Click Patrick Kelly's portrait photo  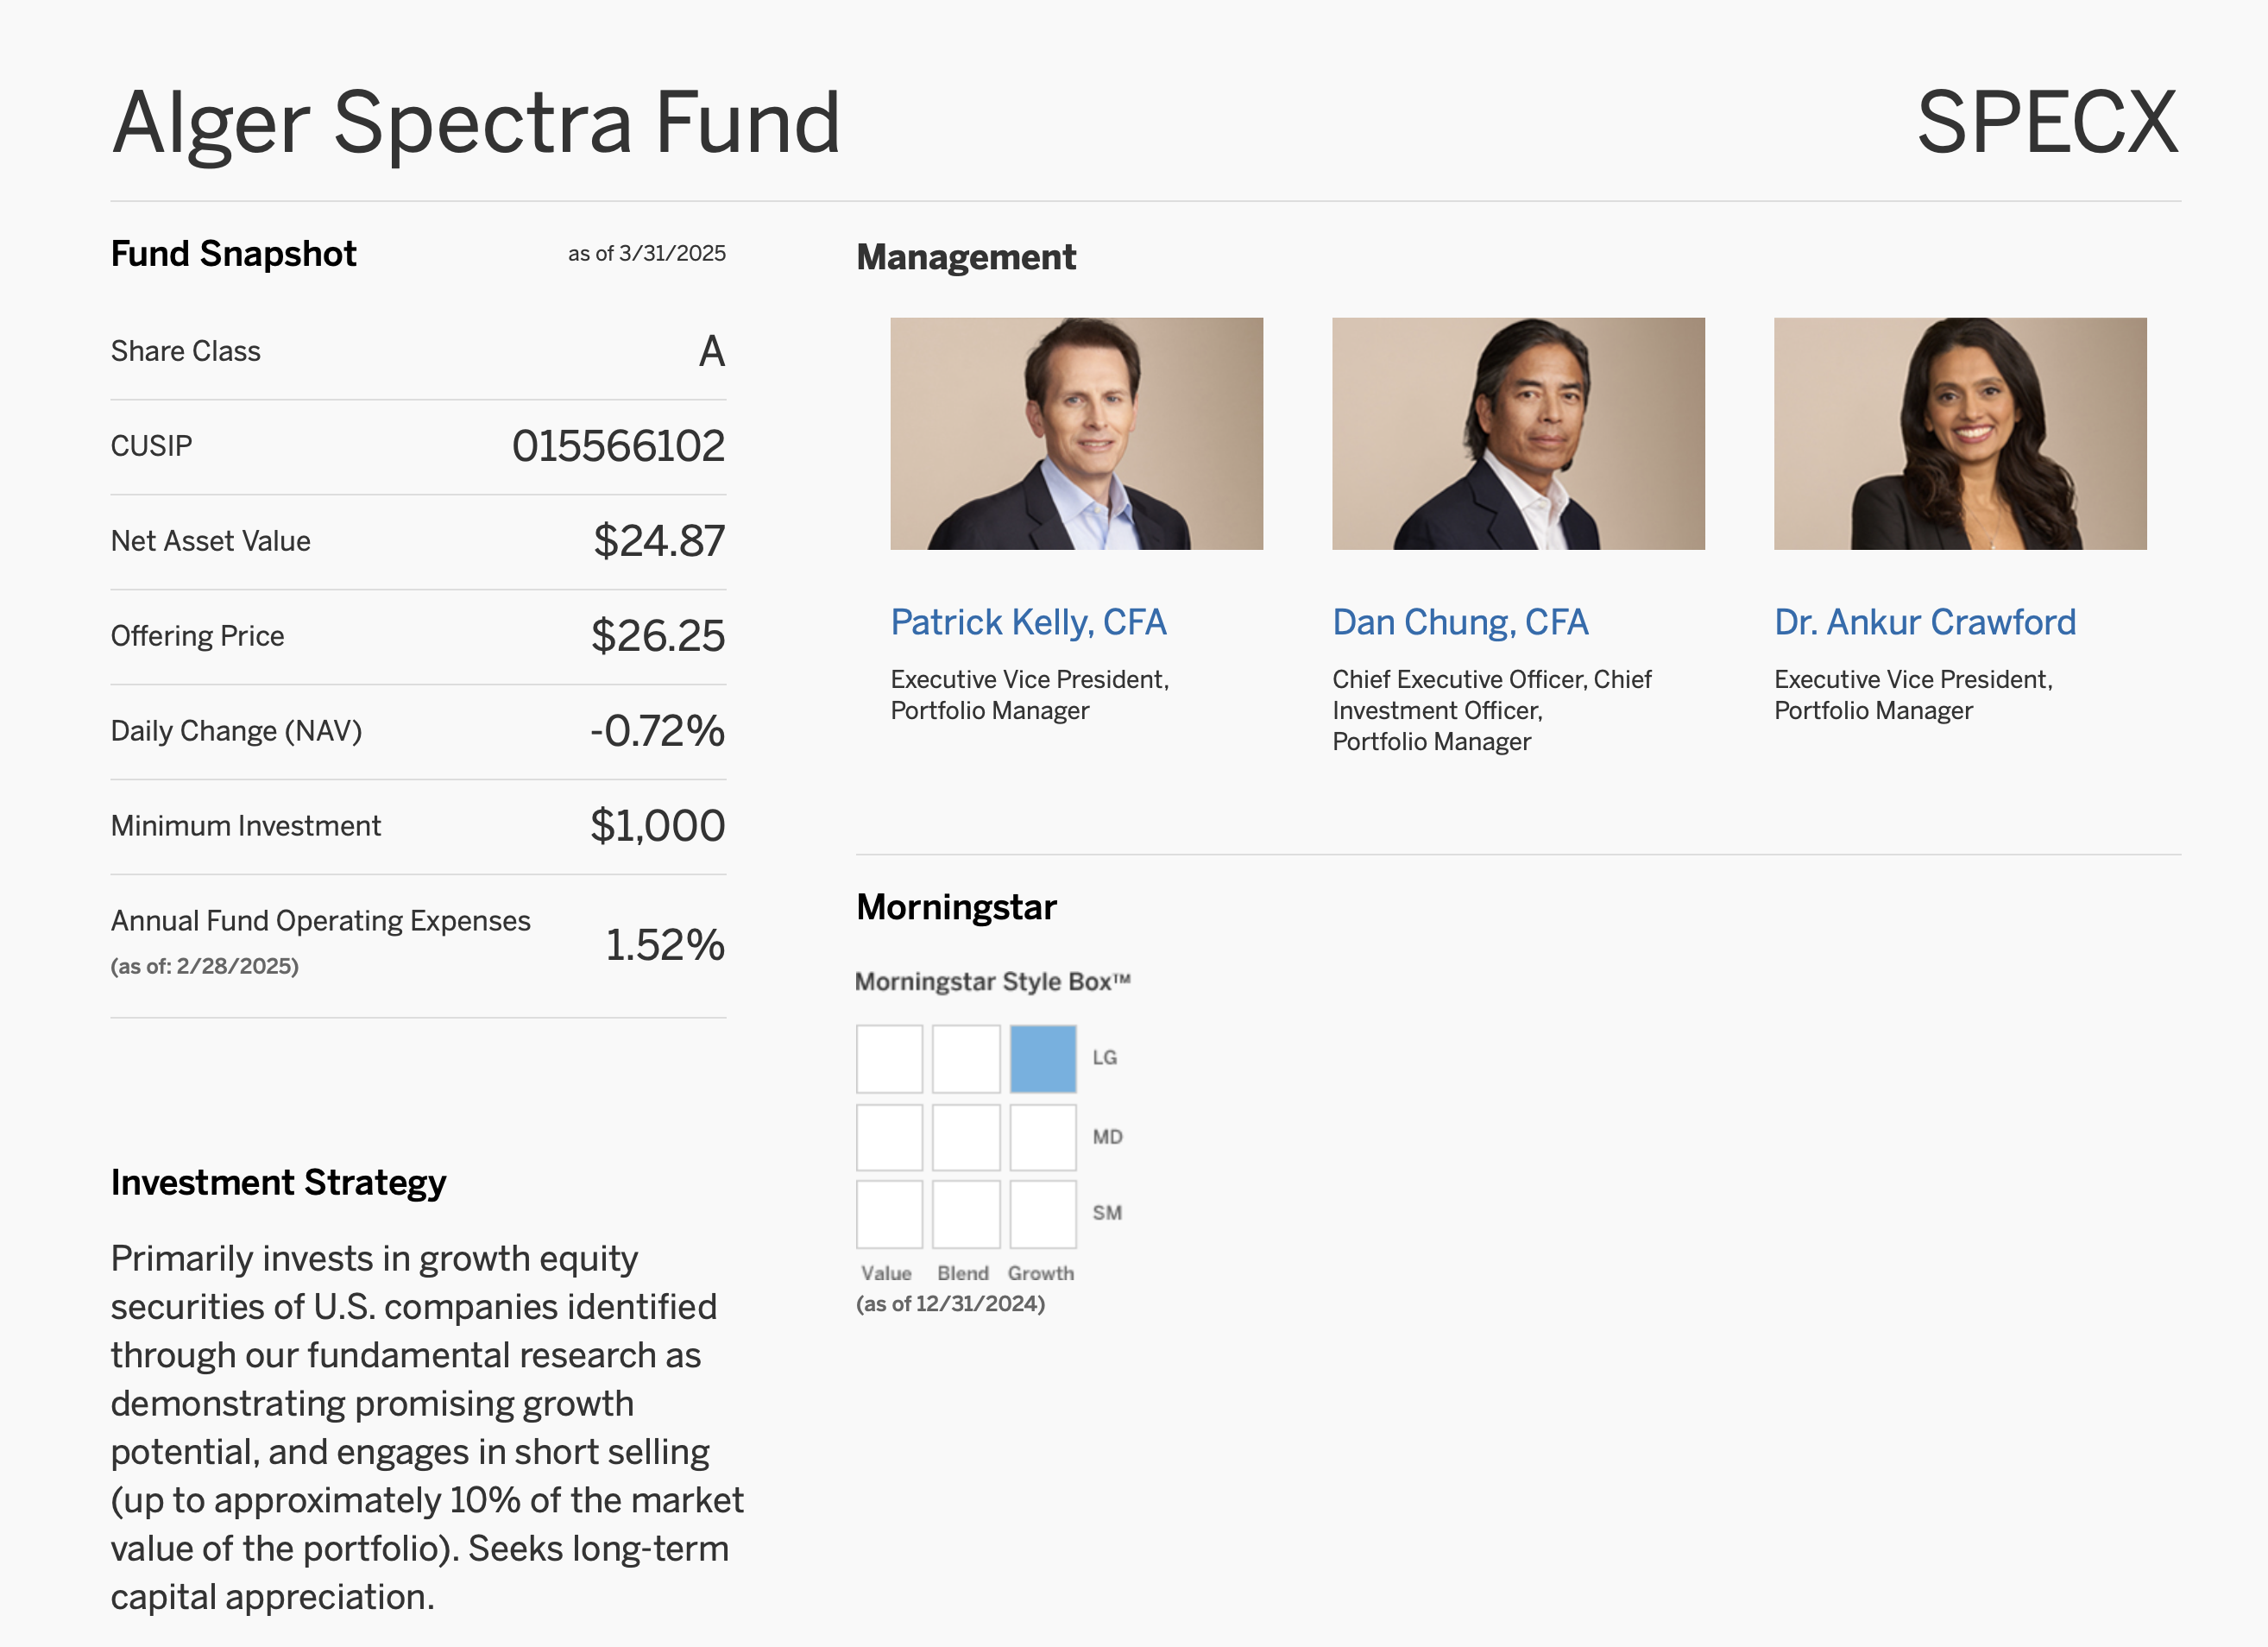pyautogui.click(x=1076, y=433)
